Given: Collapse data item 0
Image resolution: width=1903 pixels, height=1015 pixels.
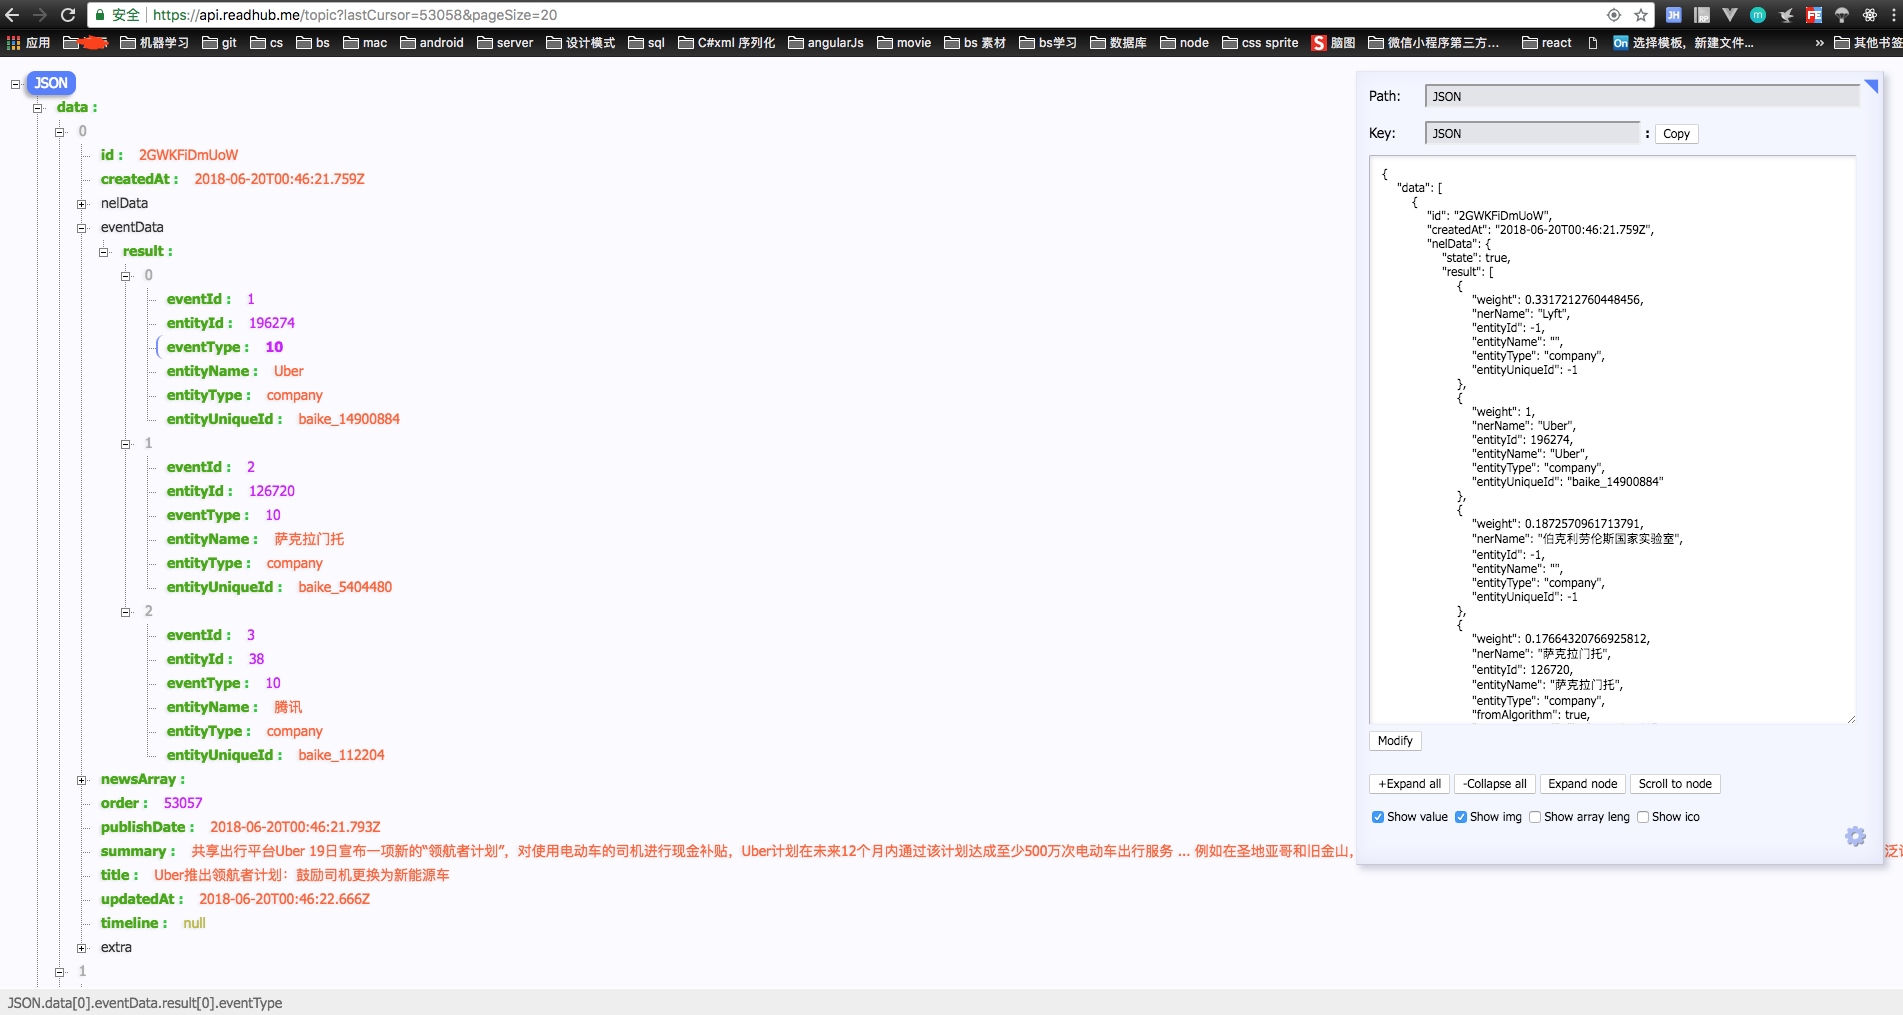Looking at the screenshot, I should tap(60, 132).
